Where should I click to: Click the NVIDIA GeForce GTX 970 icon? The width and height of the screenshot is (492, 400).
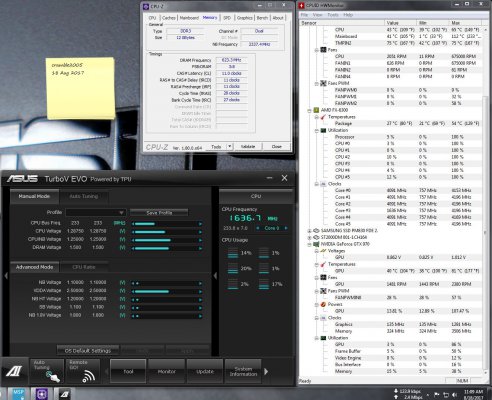click(316, 244)
